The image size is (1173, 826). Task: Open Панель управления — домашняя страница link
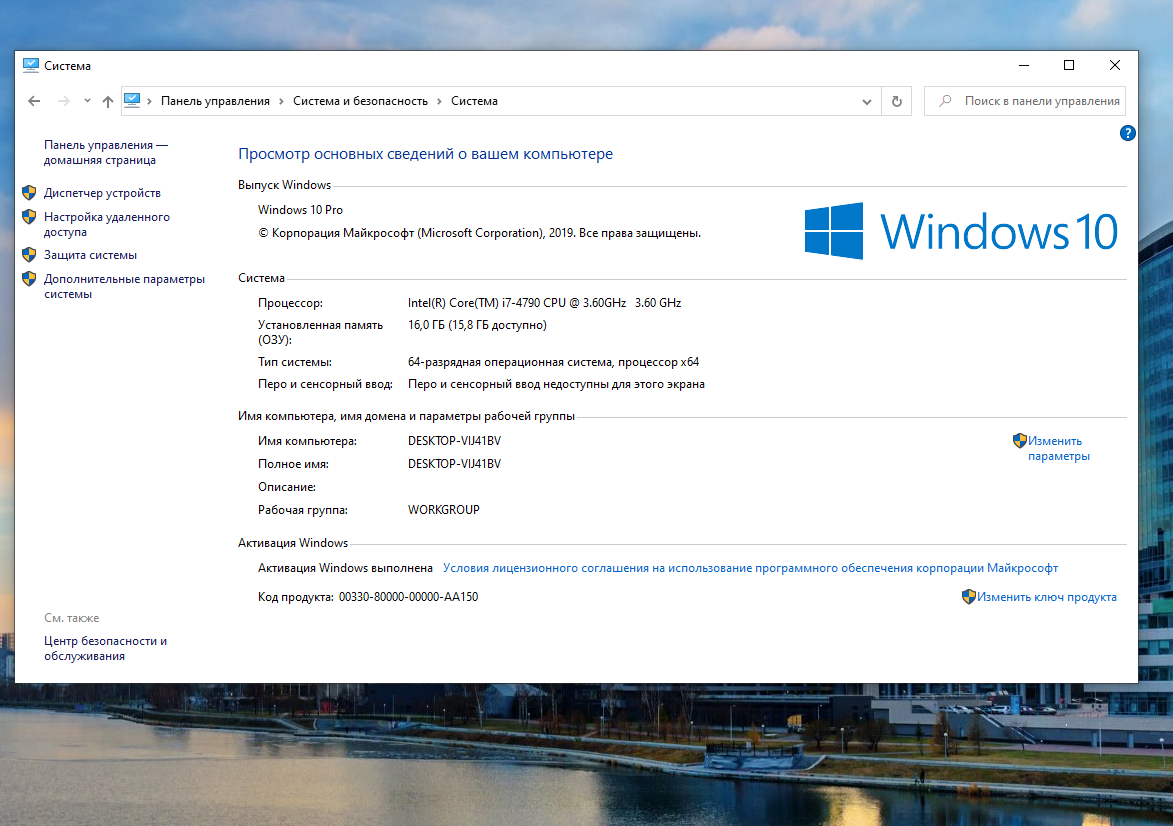coord(105,153)
